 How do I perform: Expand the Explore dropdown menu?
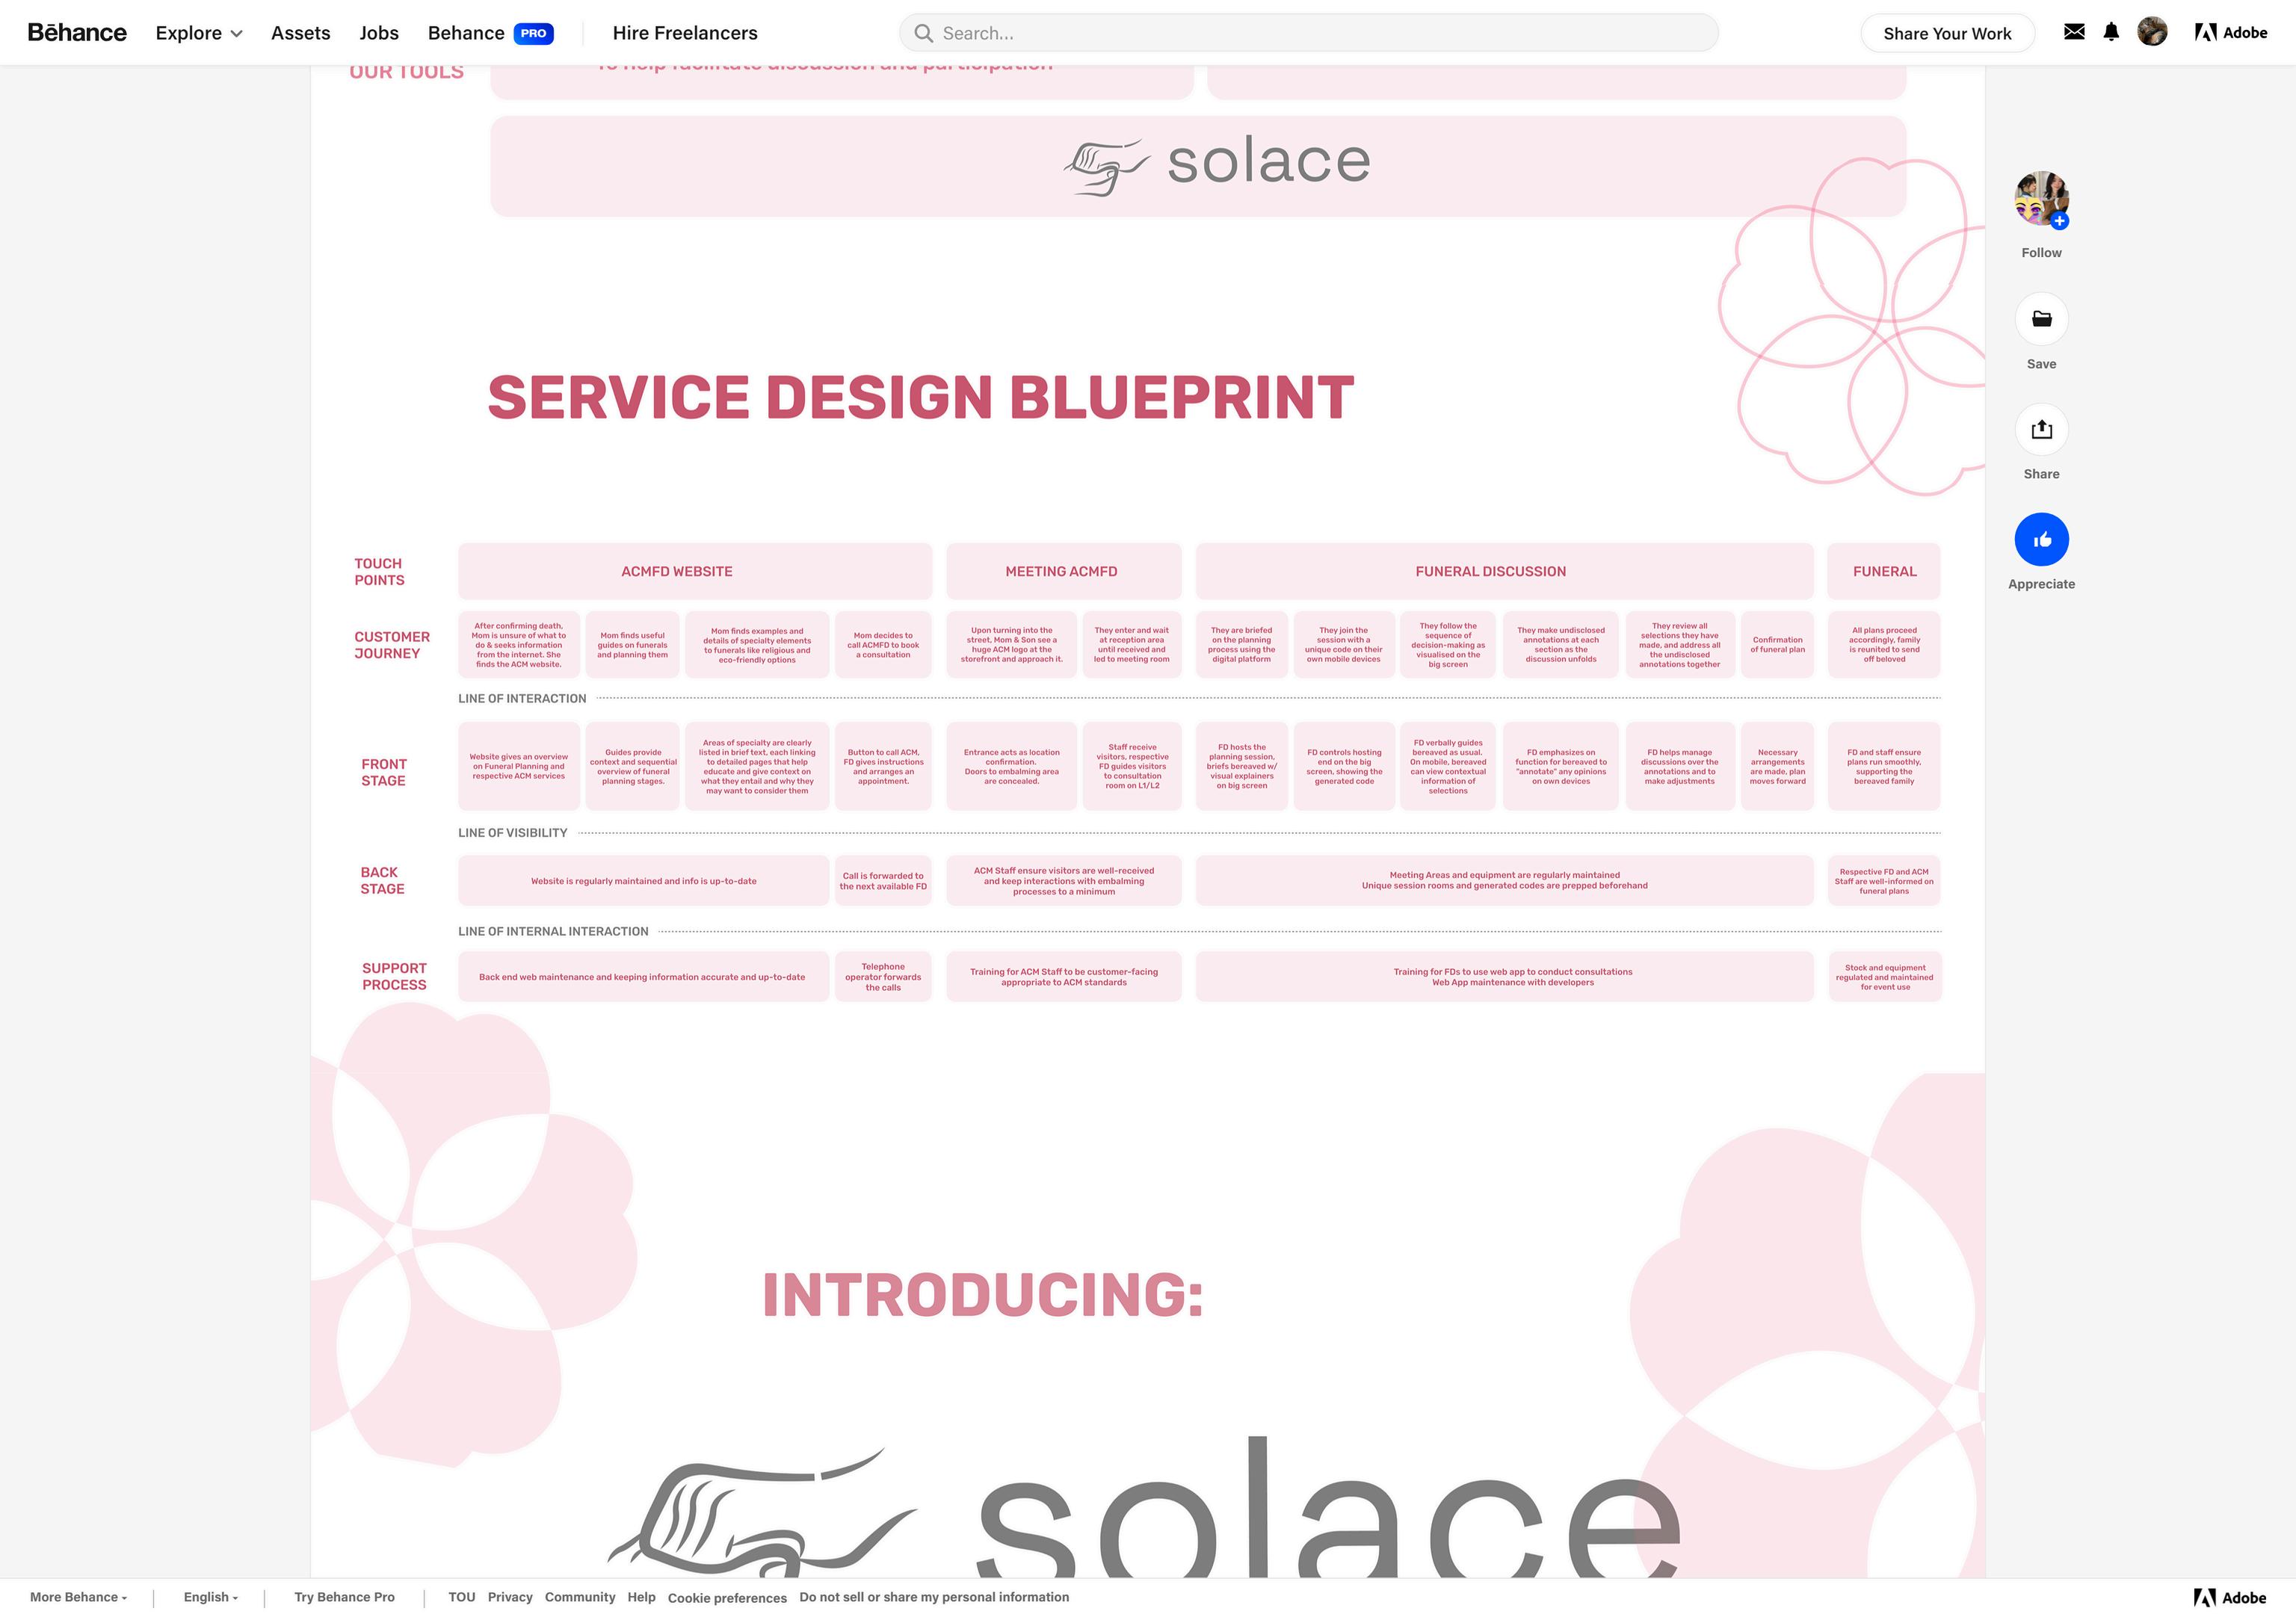click(199, 33)
